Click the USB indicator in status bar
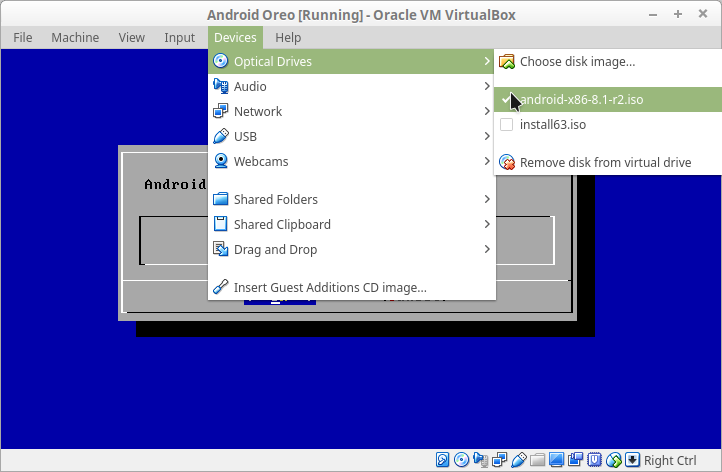 click(x=518, y=460)
